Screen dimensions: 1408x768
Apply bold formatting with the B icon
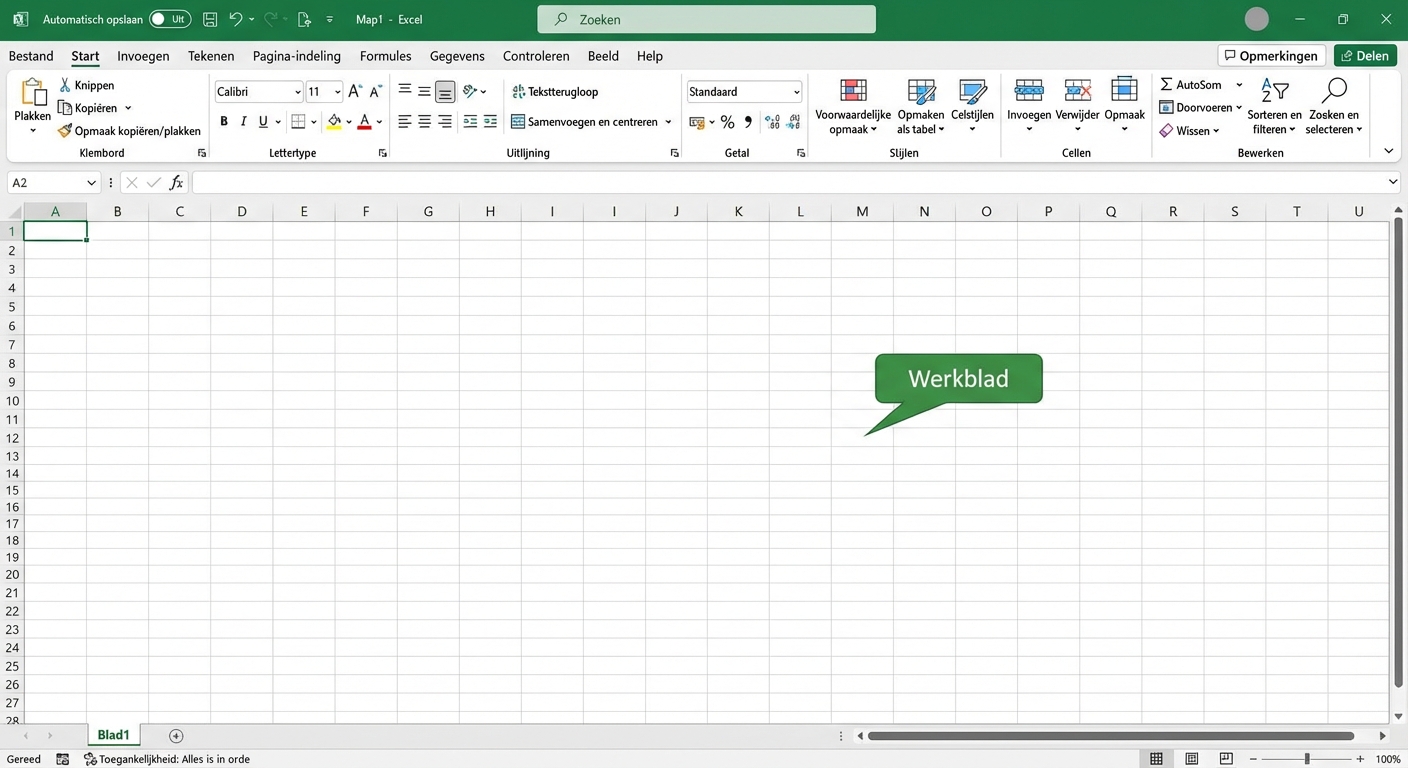tap(224, 121)
